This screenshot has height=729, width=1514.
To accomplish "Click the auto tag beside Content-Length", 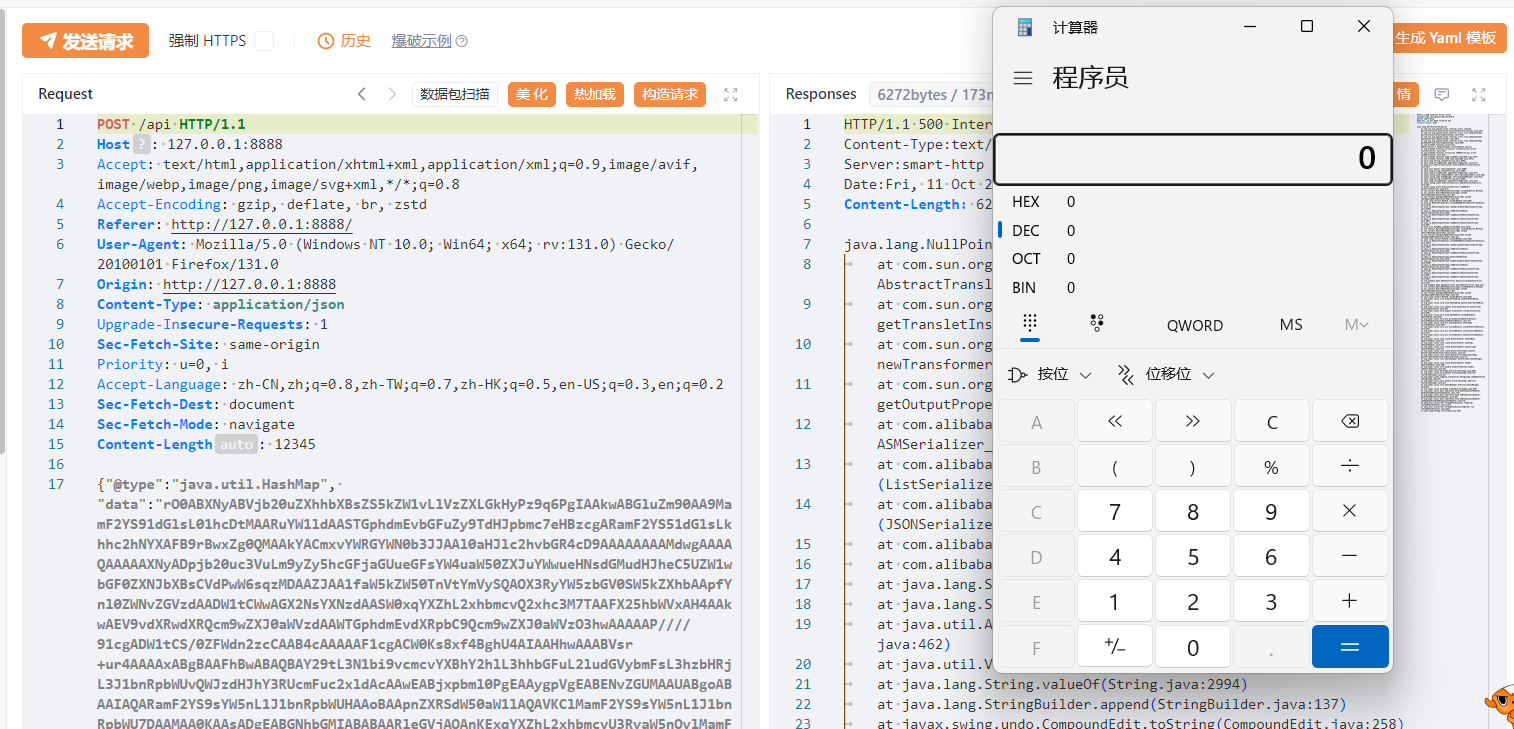I will [237, 444].
